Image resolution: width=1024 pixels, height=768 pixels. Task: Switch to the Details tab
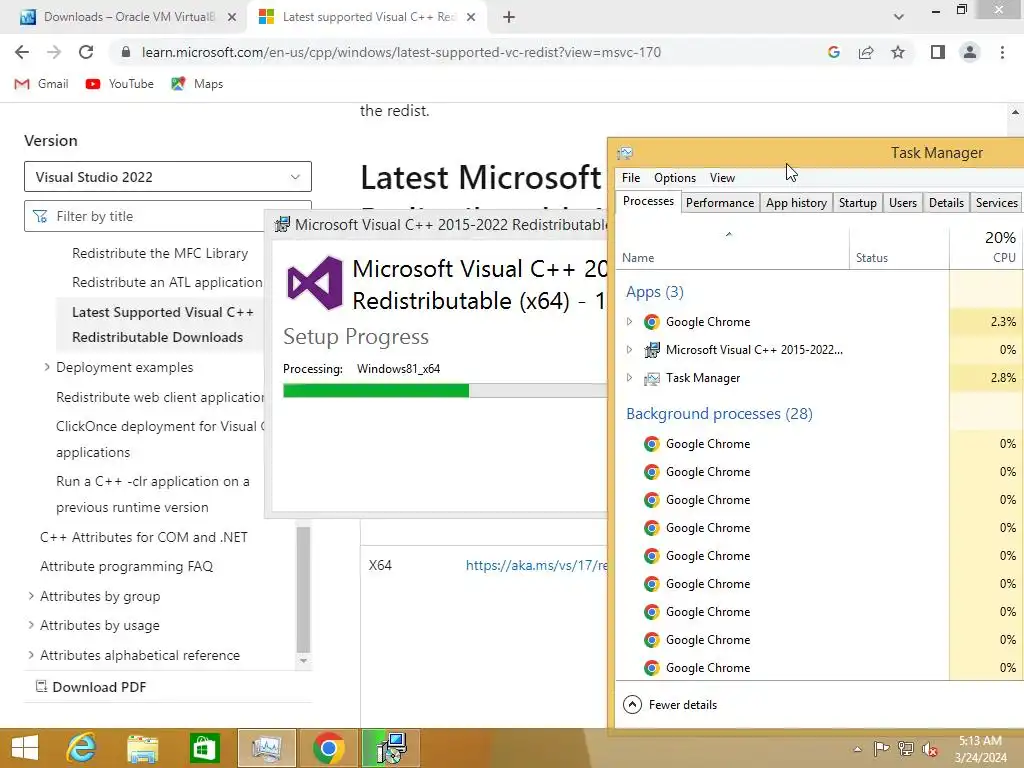[946, 202]
